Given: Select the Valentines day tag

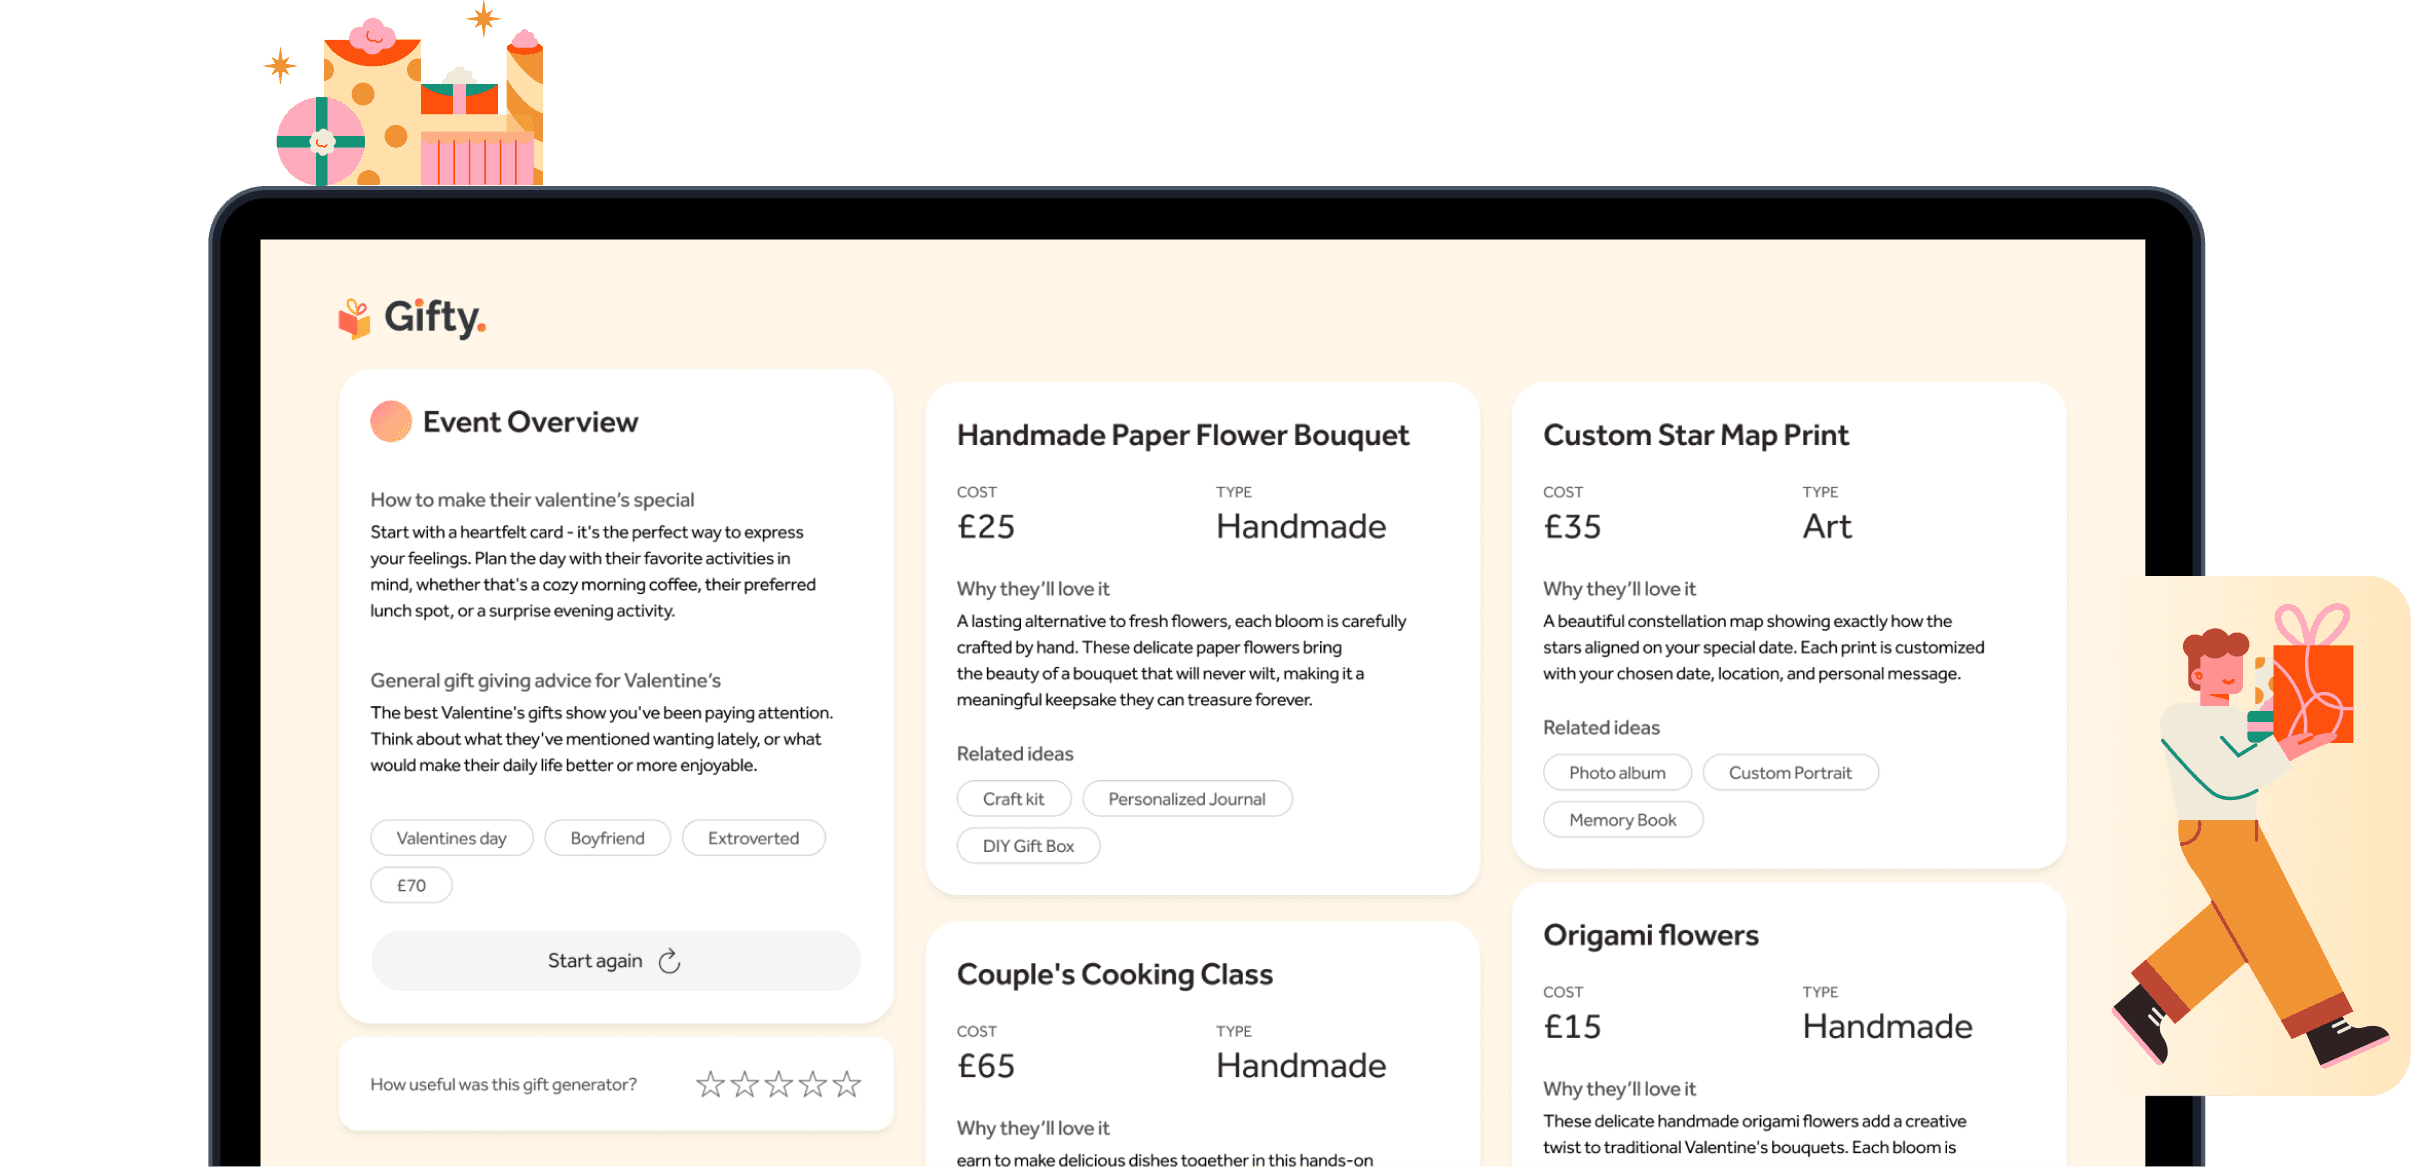Looking at the screenshot, I should point(452,838).
